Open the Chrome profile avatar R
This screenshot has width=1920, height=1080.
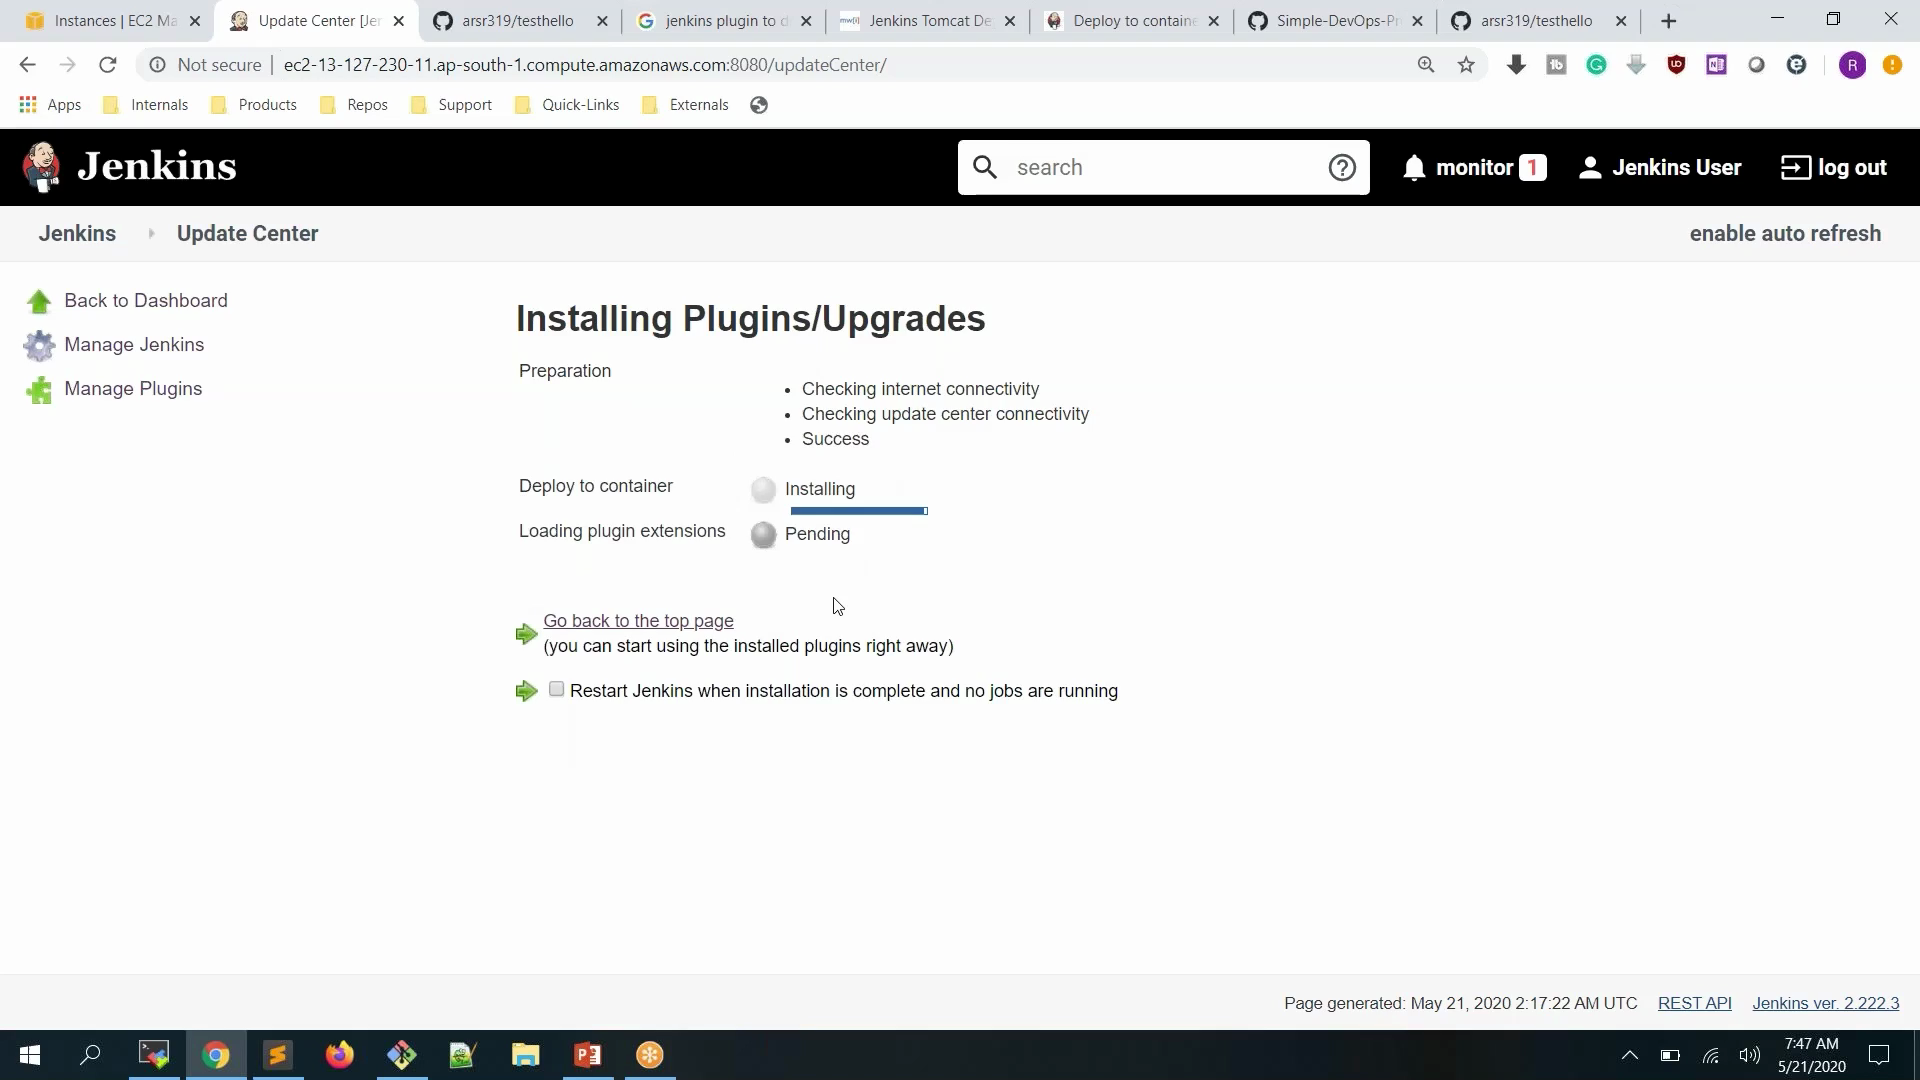click(x=1852, y=65)
